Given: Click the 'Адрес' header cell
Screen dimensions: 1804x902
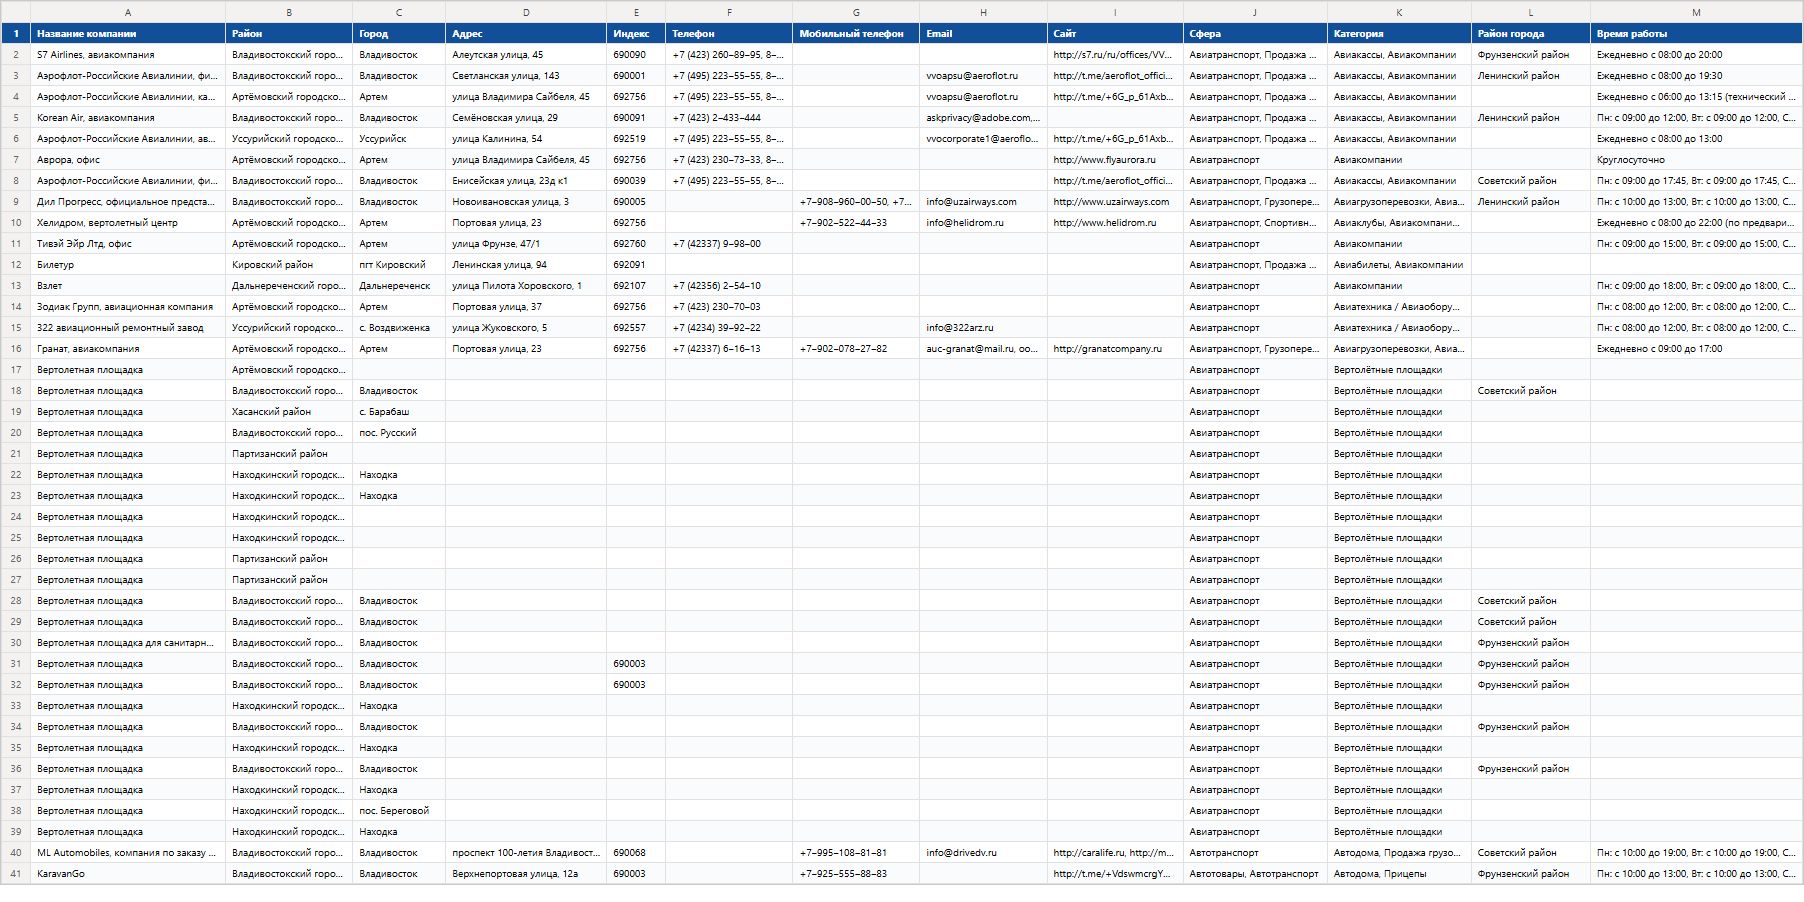Looking at the screenshot, I should 526,34.
